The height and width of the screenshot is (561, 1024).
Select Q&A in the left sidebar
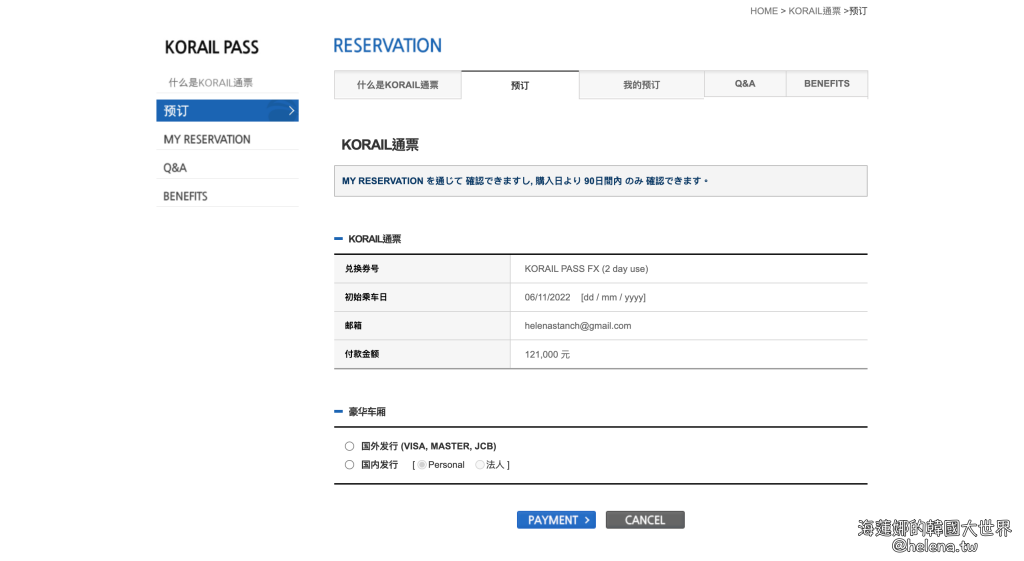175,168
